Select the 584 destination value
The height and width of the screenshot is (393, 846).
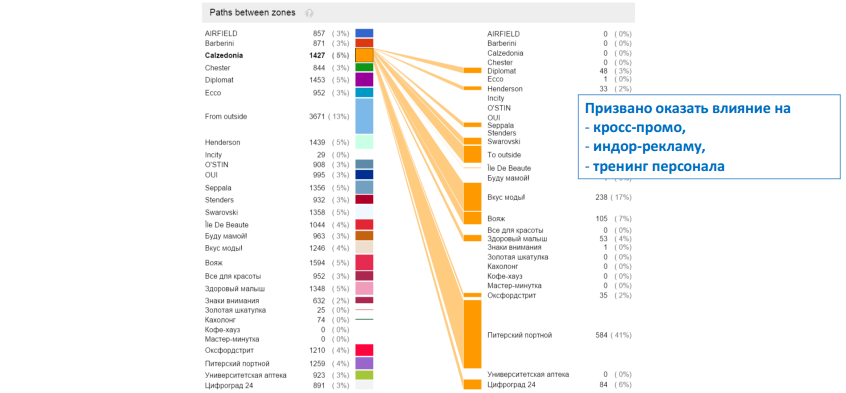pos(602,335)
